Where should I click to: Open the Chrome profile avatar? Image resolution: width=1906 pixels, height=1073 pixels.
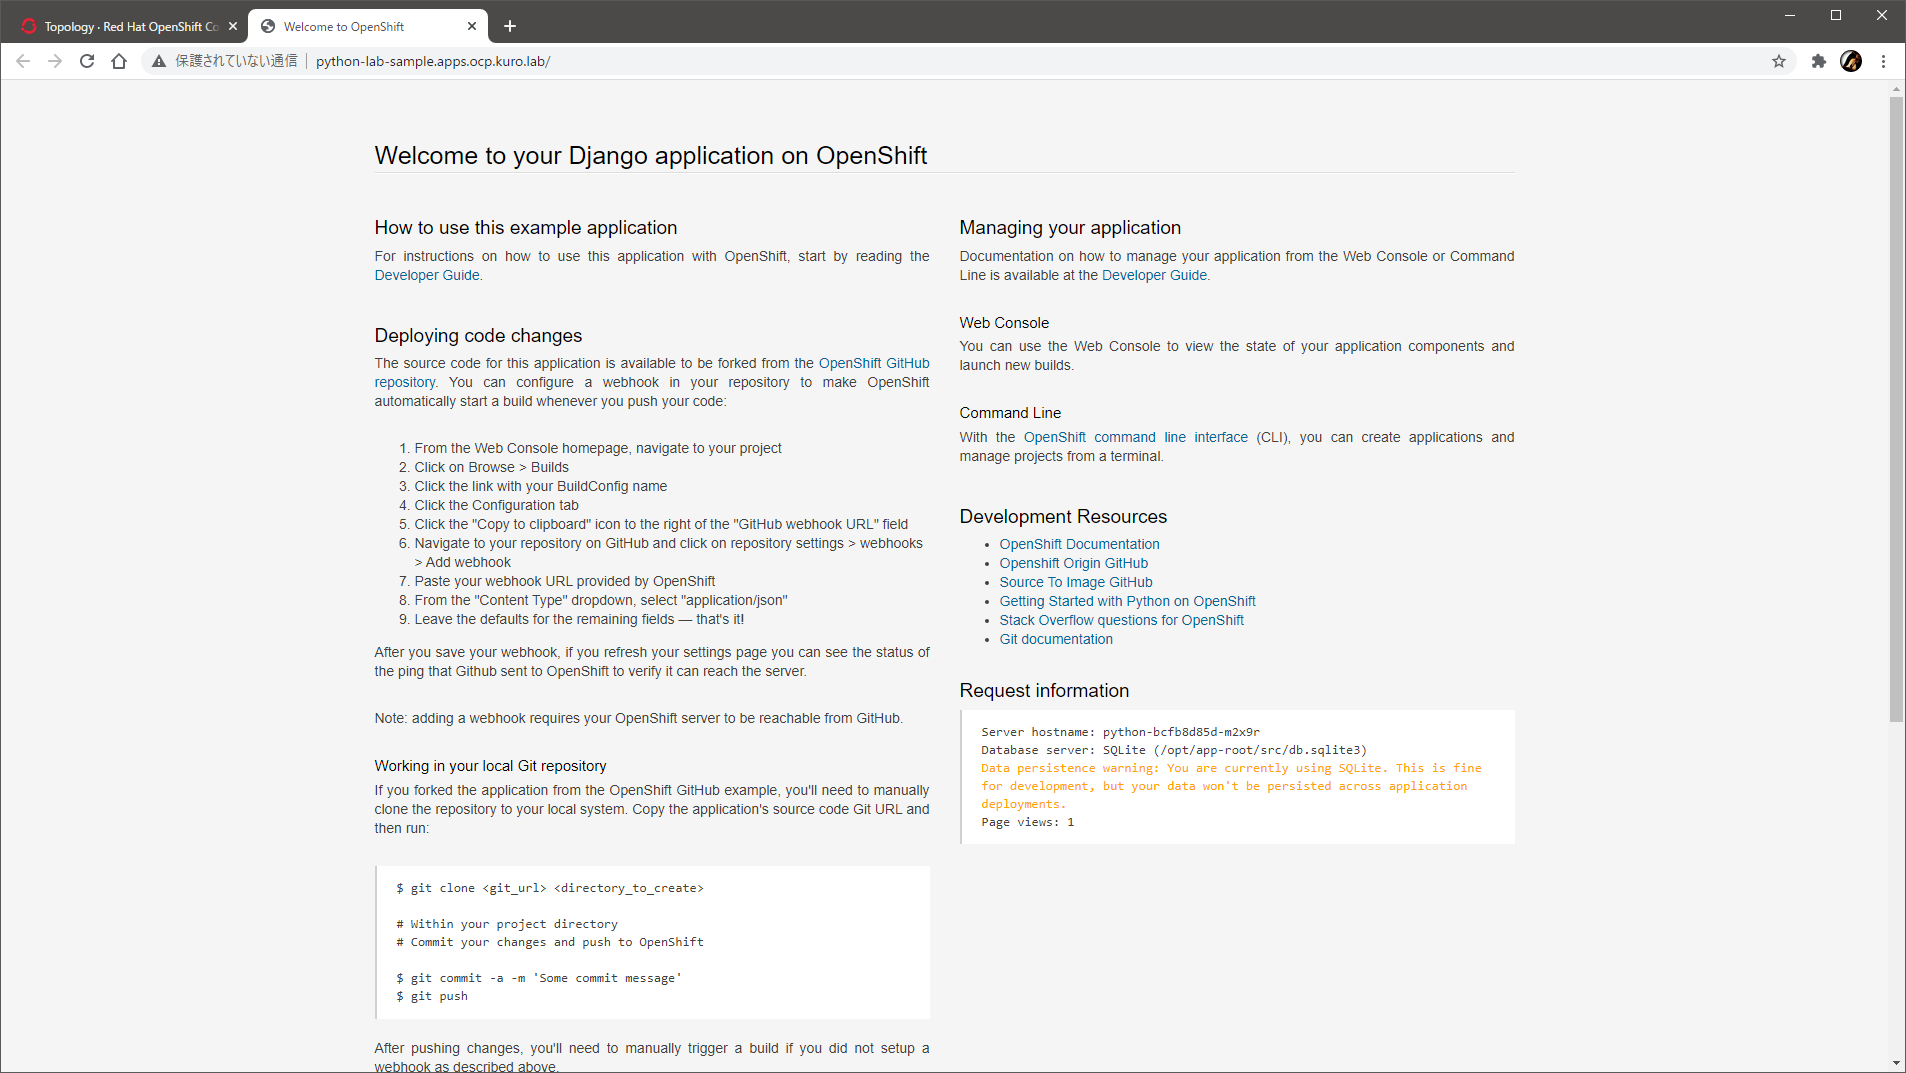pyautogui.click(x=1851, y=61)
